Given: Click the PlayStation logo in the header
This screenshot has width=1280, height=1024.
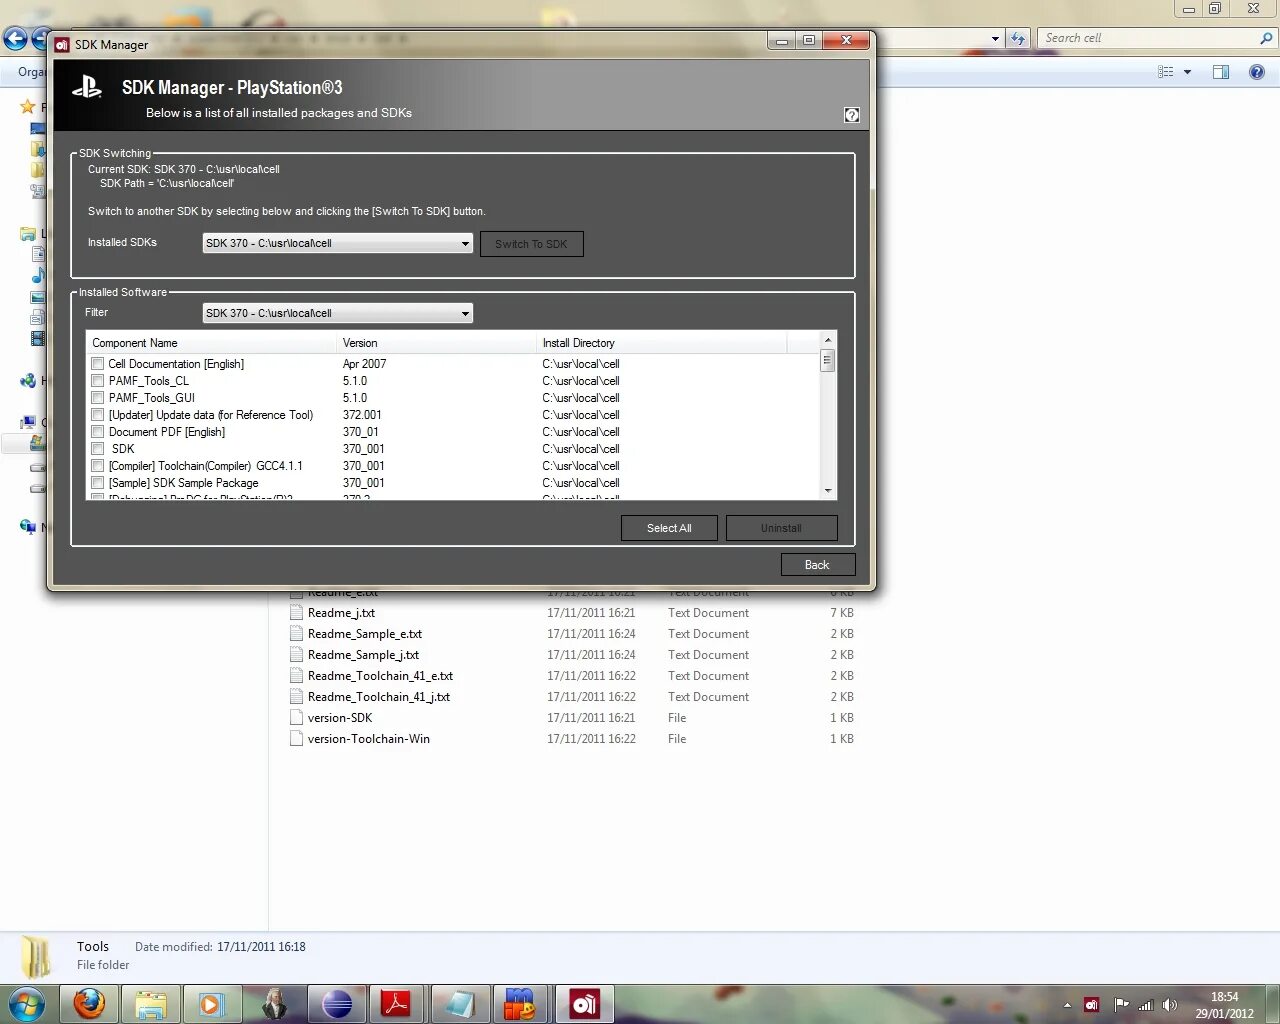Looking at the screenshot, I should coord(87,88).
